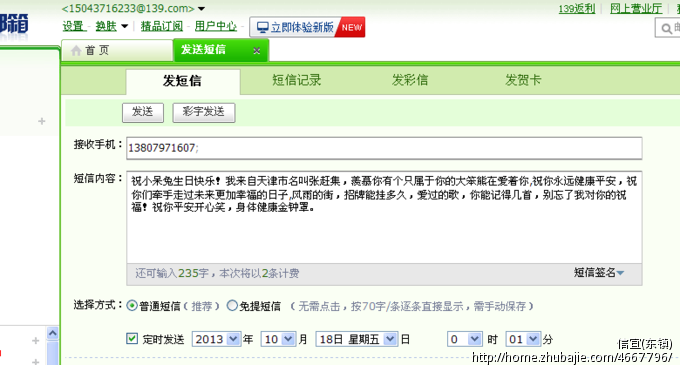The image size is (680, 365).
Task: Open the minute 01 dropdown
Action: 523,339
